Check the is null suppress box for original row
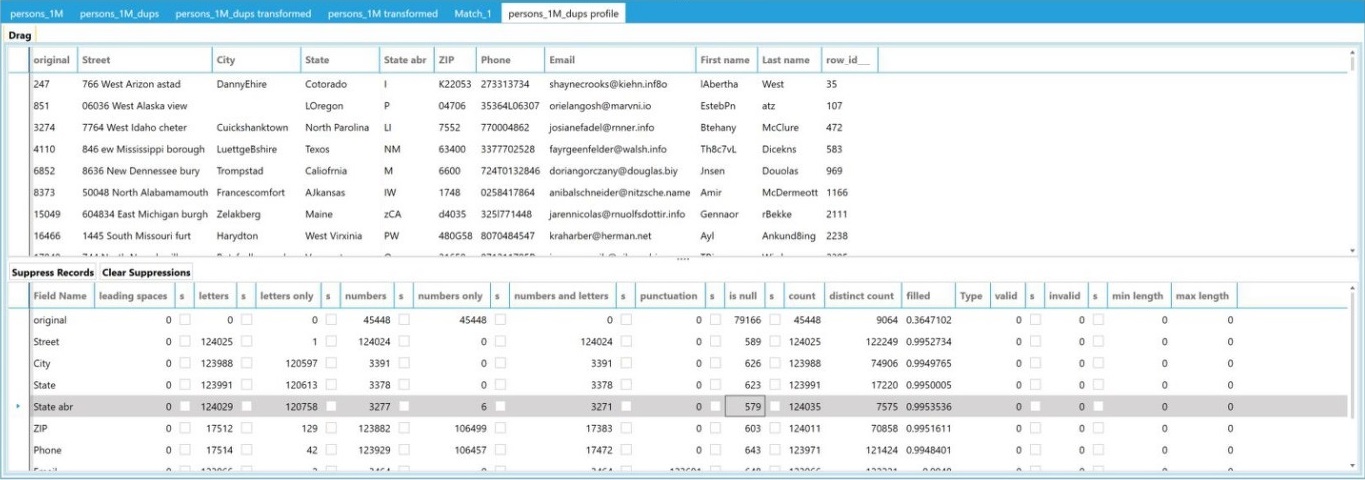Viewport: 1365px width, 480px height. coord(775,321)
